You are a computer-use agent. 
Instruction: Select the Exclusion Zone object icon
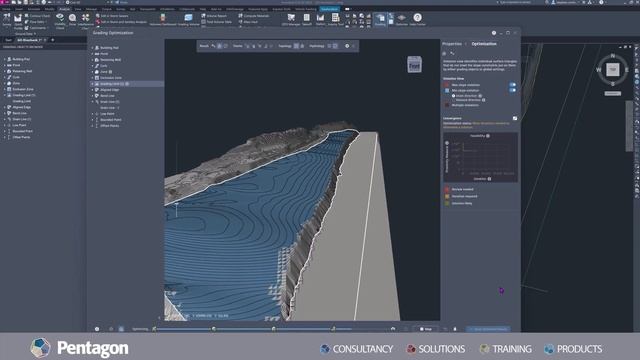(97, 78)
